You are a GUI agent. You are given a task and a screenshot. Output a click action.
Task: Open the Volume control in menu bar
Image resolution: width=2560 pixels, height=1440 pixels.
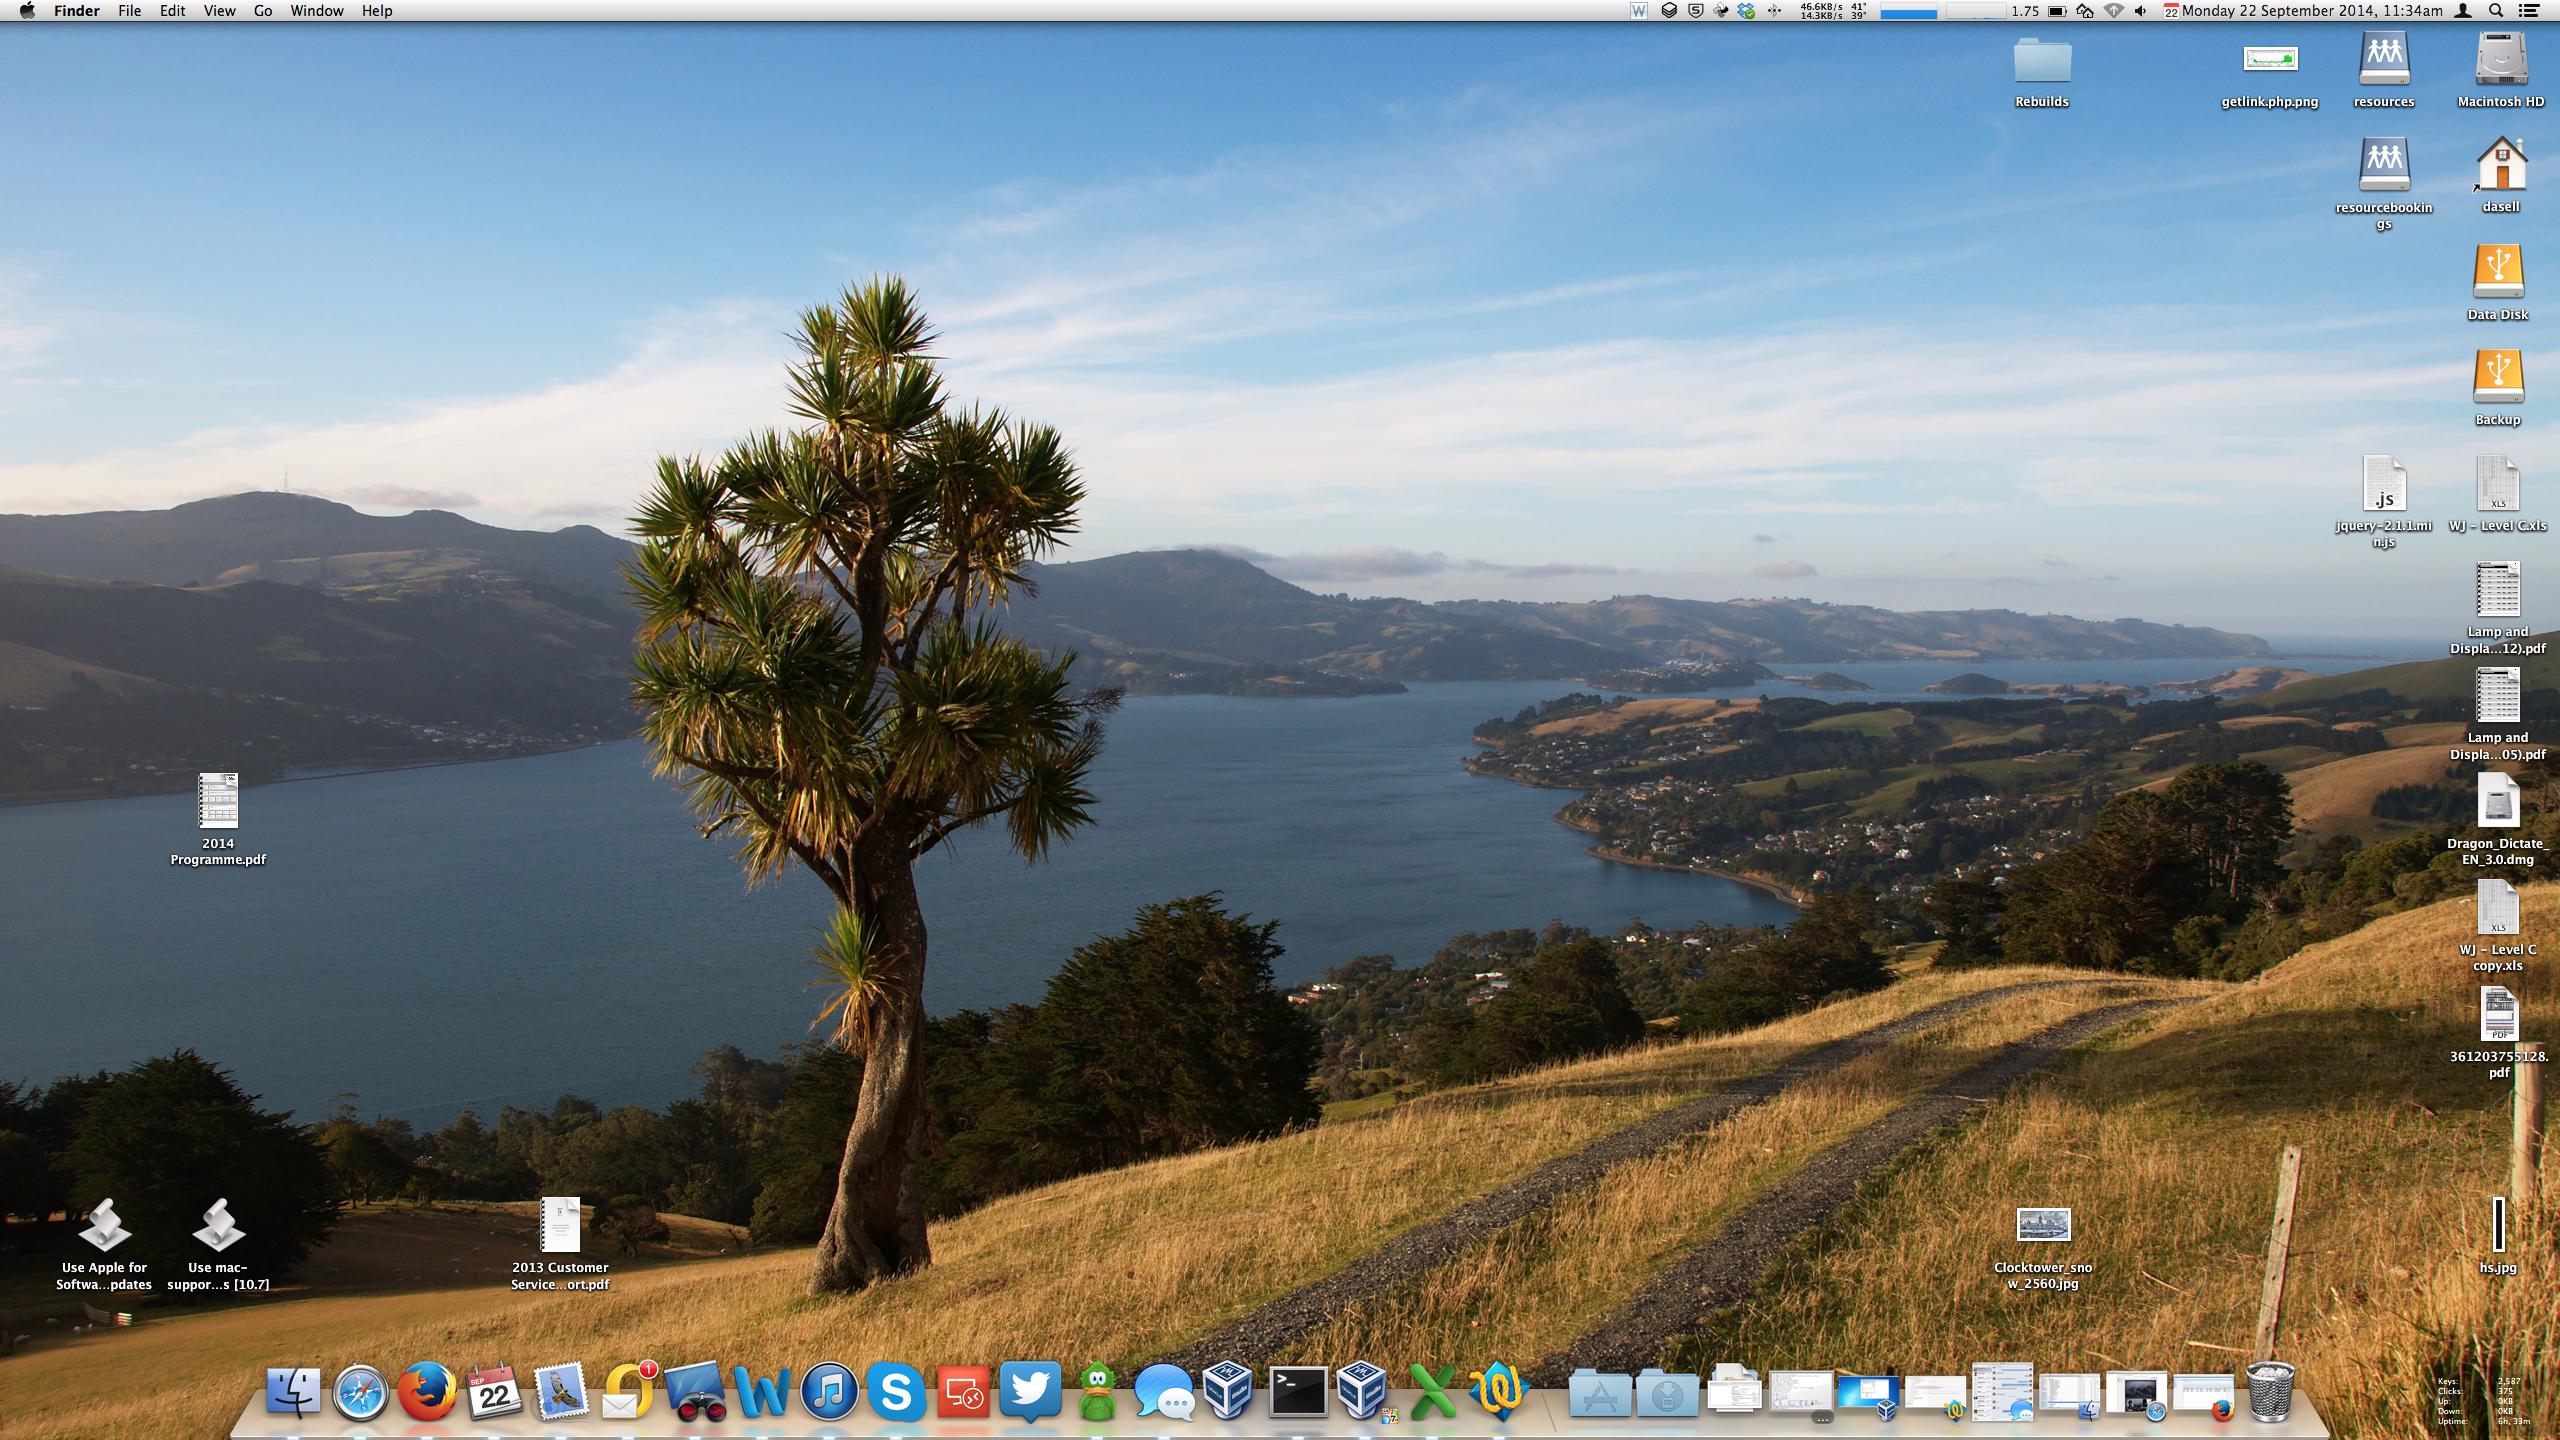point(2140,11)
